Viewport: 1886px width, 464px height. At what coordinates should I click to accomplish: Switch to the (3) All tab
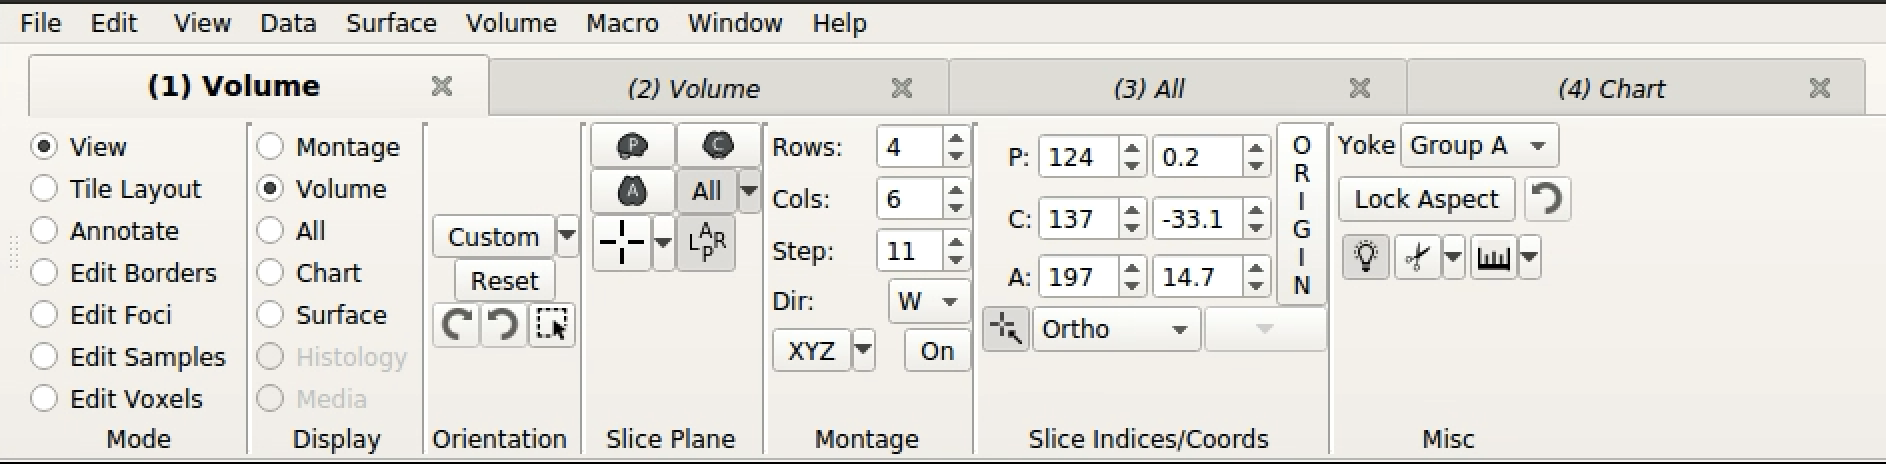coord(1177,88)
